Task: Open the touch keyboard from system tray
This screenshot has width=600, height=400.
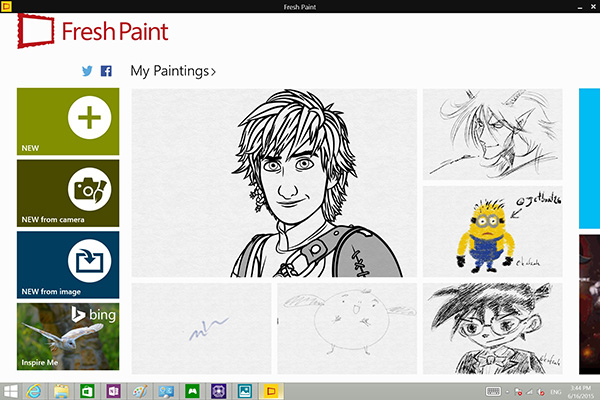Action: (x=493, y=392)
